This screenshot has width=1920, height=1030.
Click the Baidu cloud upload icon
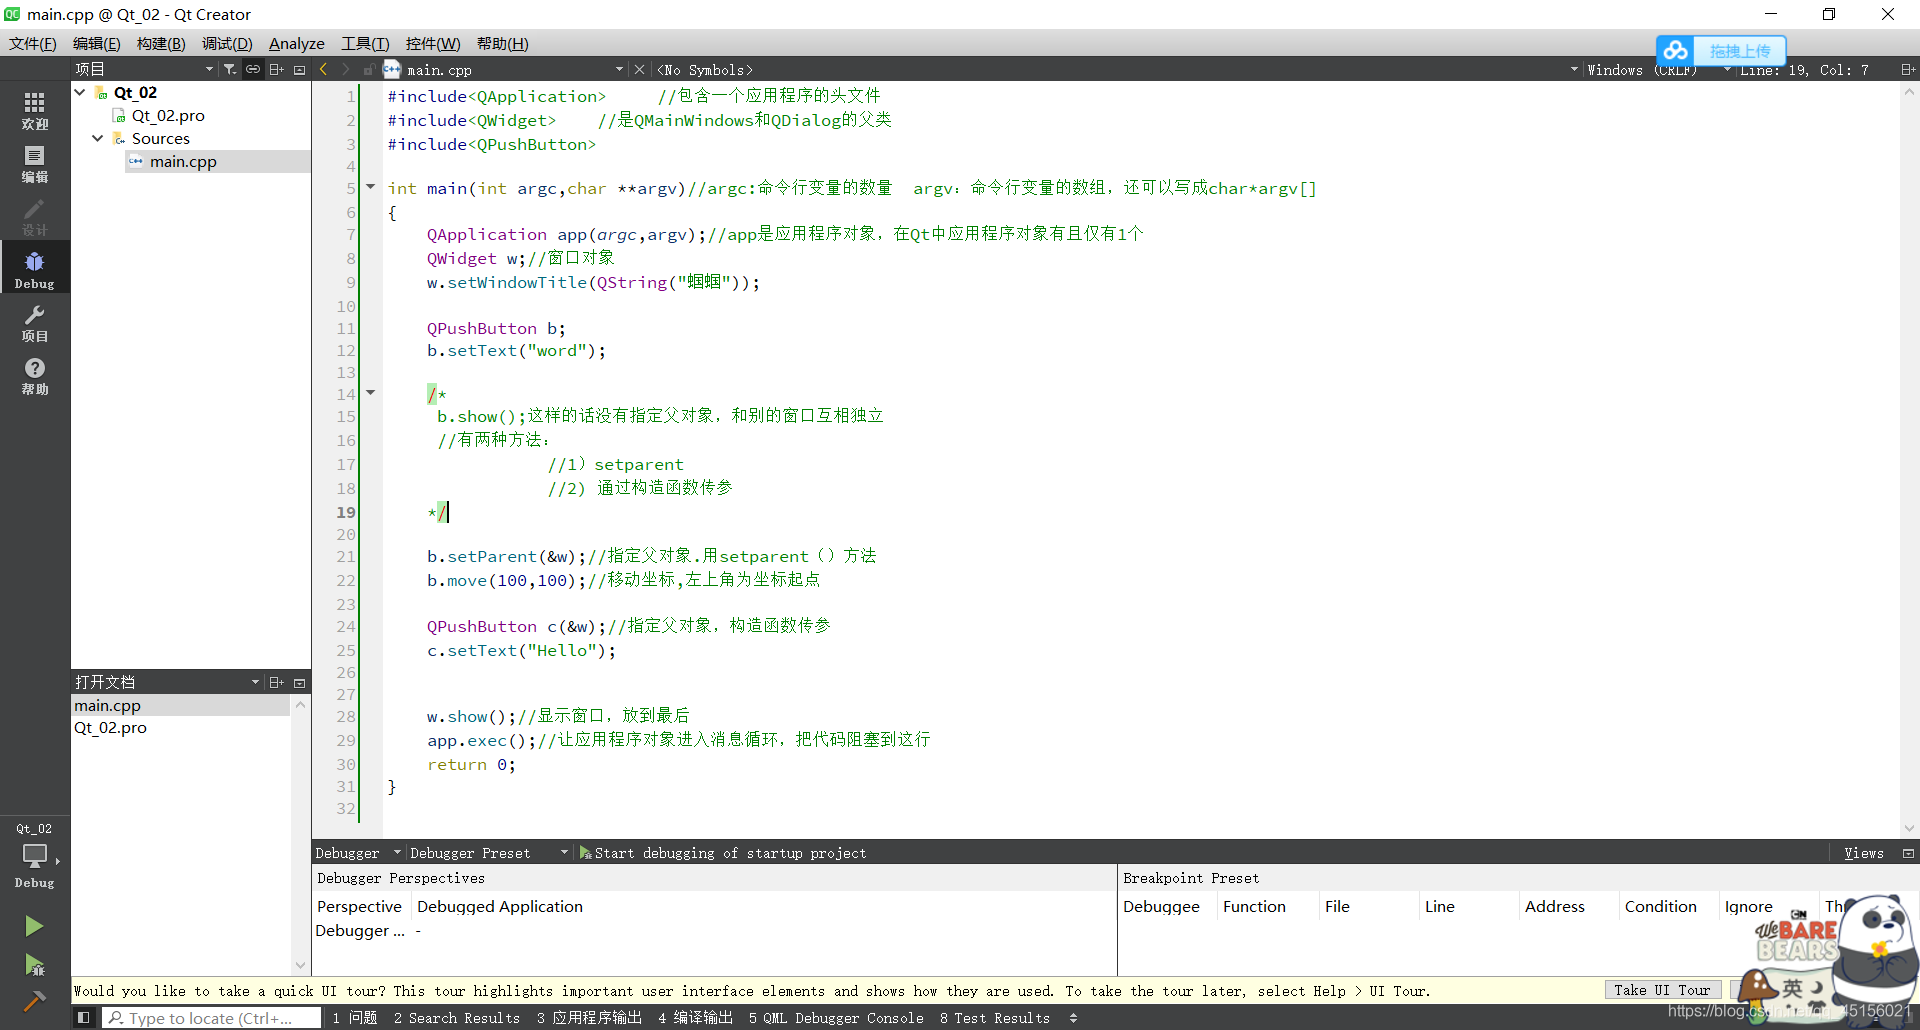tap(1676, 50)
